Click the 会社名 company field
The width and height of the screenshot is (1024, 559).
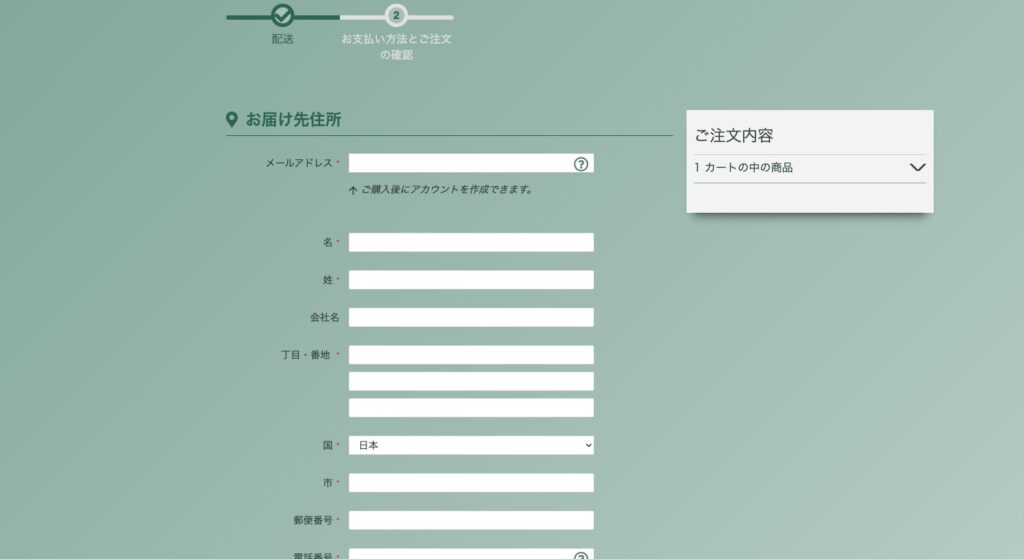[x=471, y=317]
